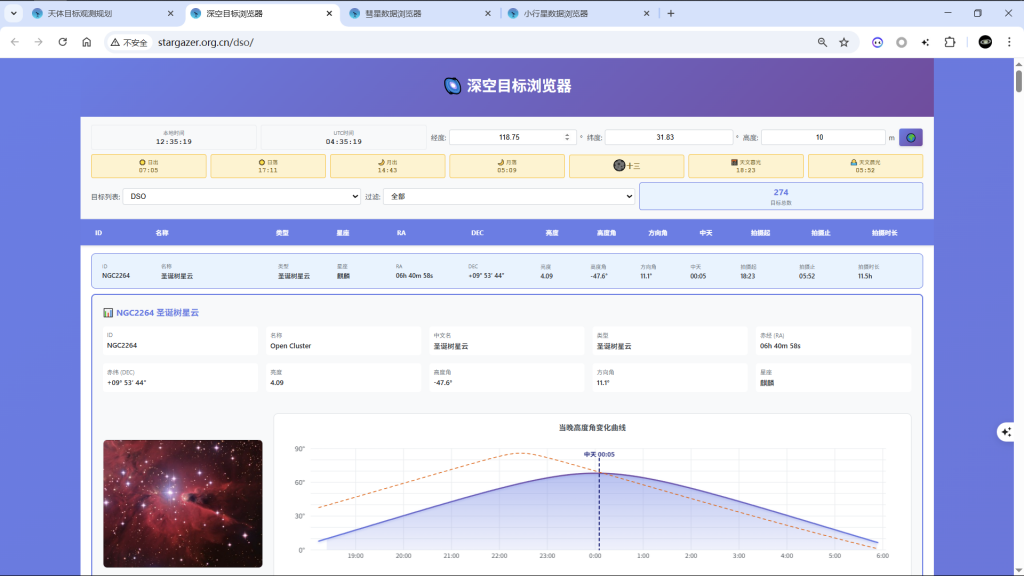Click the floating sparkle assistant button
Screen dimensions: 1024x576
tap(1006, 431)
